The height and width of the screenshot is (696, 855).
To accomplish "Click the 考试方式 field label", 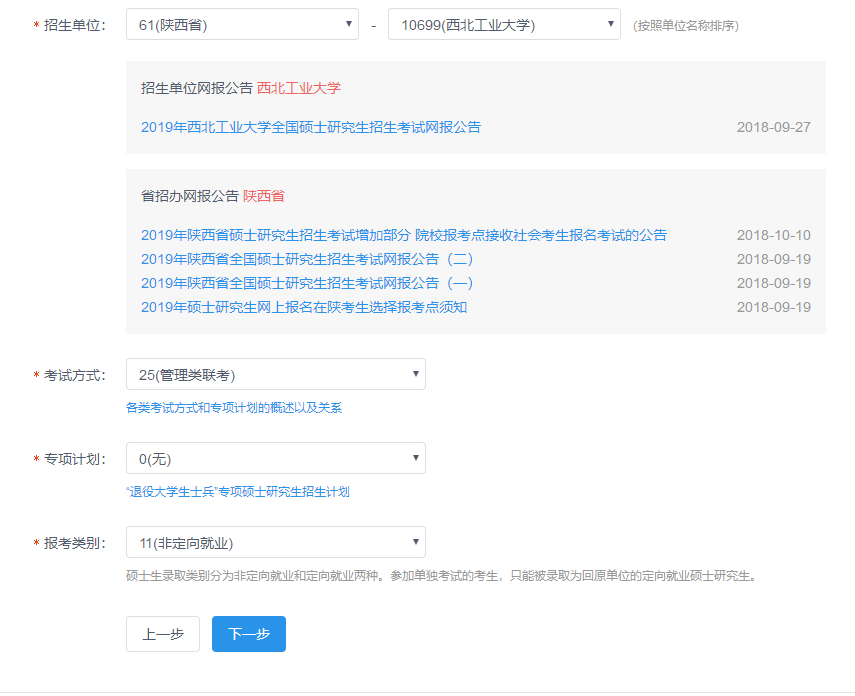I will pos(74,375).
